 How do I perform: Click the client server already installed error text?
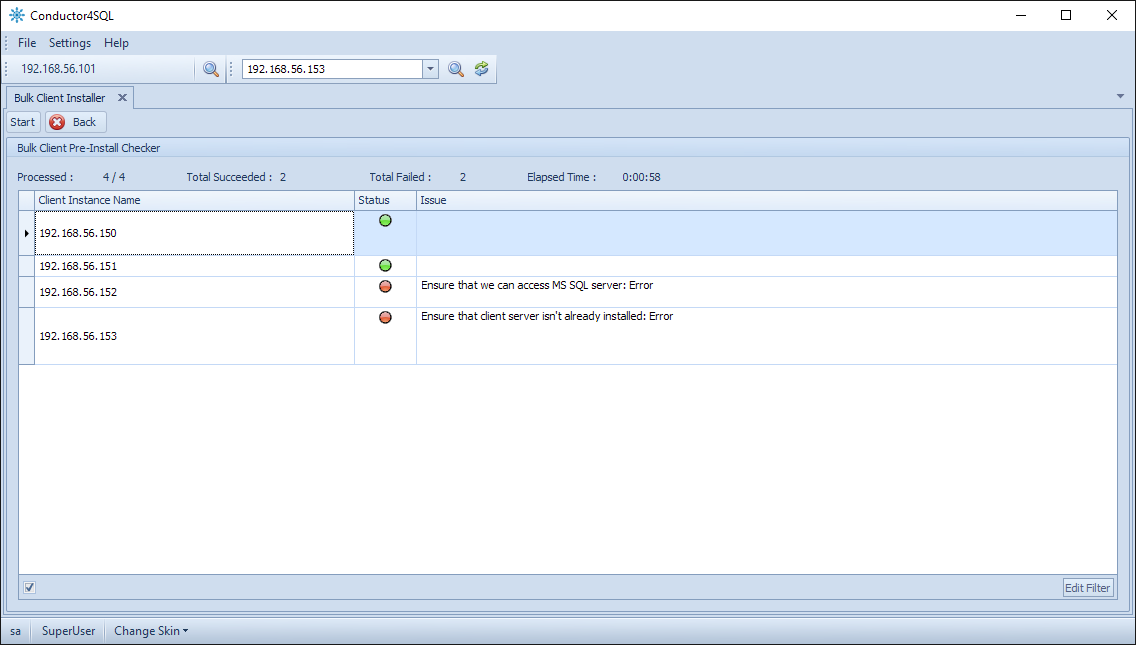[547, 317]
